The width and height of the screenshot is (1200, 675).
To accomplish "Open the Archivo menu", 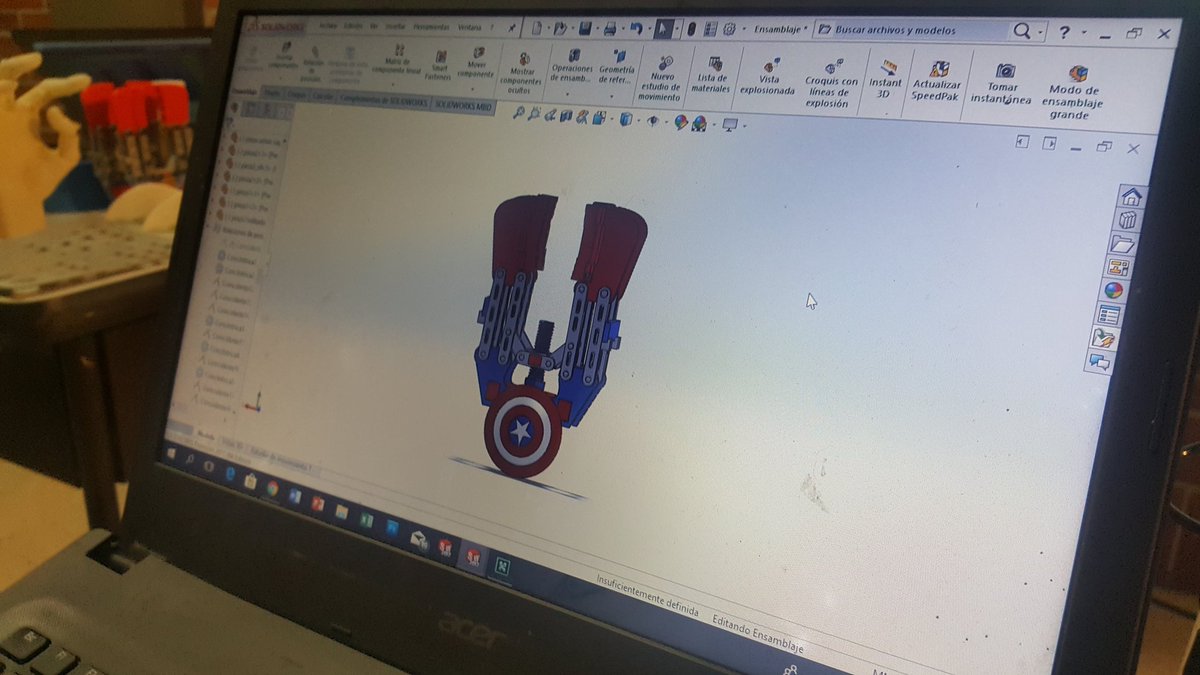I will point(327,25).
